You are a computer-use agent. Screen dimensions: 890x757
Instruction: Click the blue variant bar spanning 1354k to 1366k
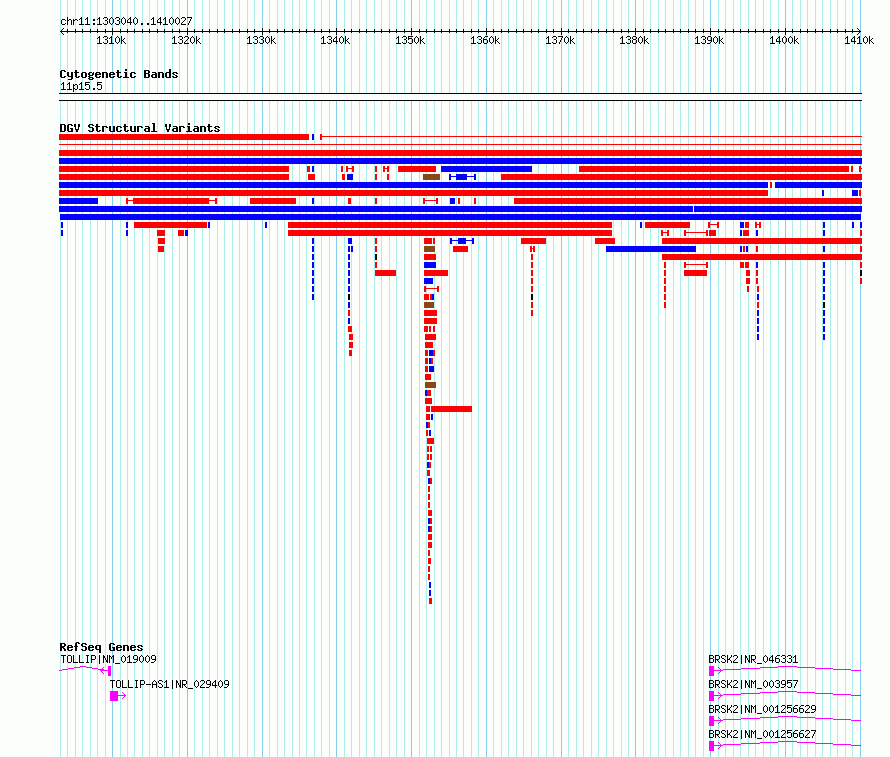[486, 169]
